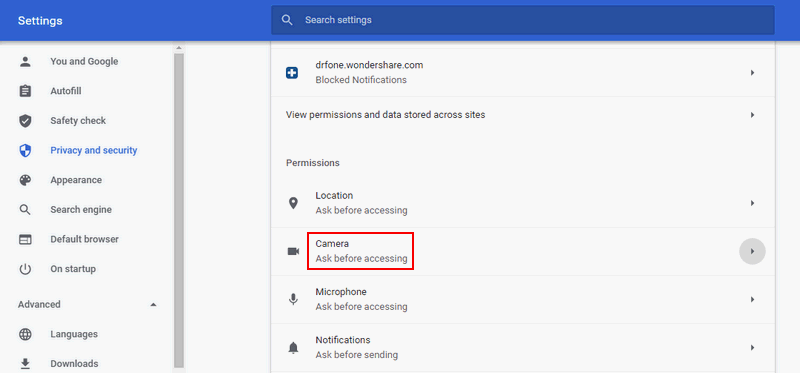Click the Safety check shield icon
The width and height of the screenshot is (800, 373).
[x=25, y=121]
